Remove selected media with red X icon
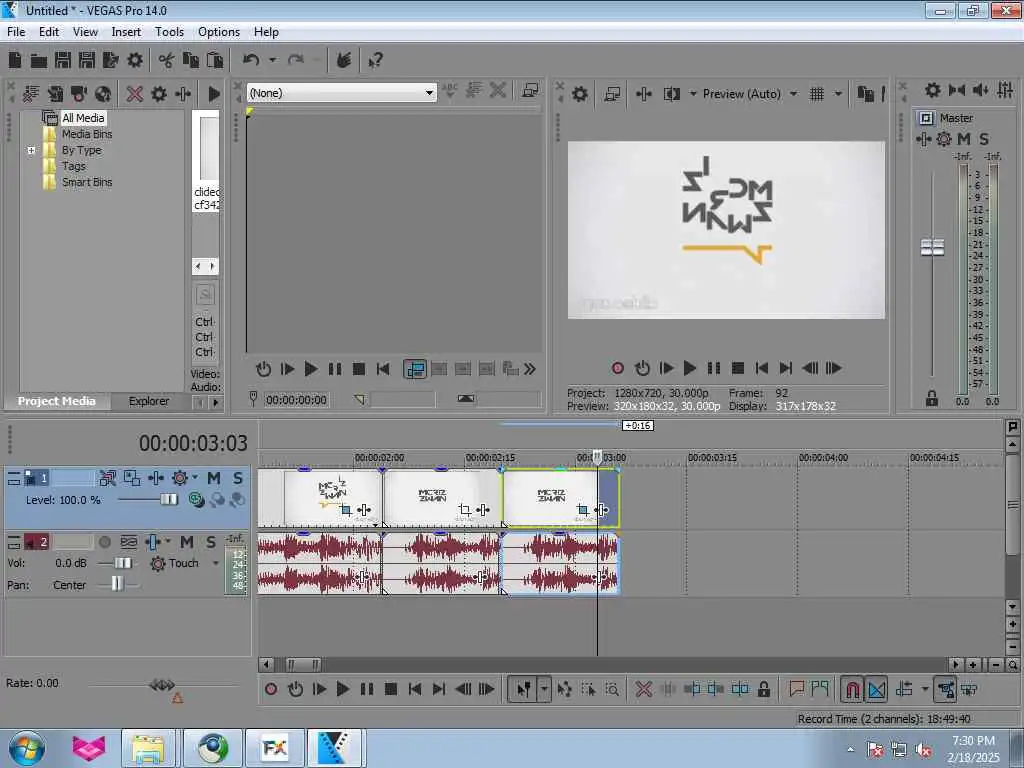Image resolution: width=1024 pixels, height=768 pixels. [135, 94]
